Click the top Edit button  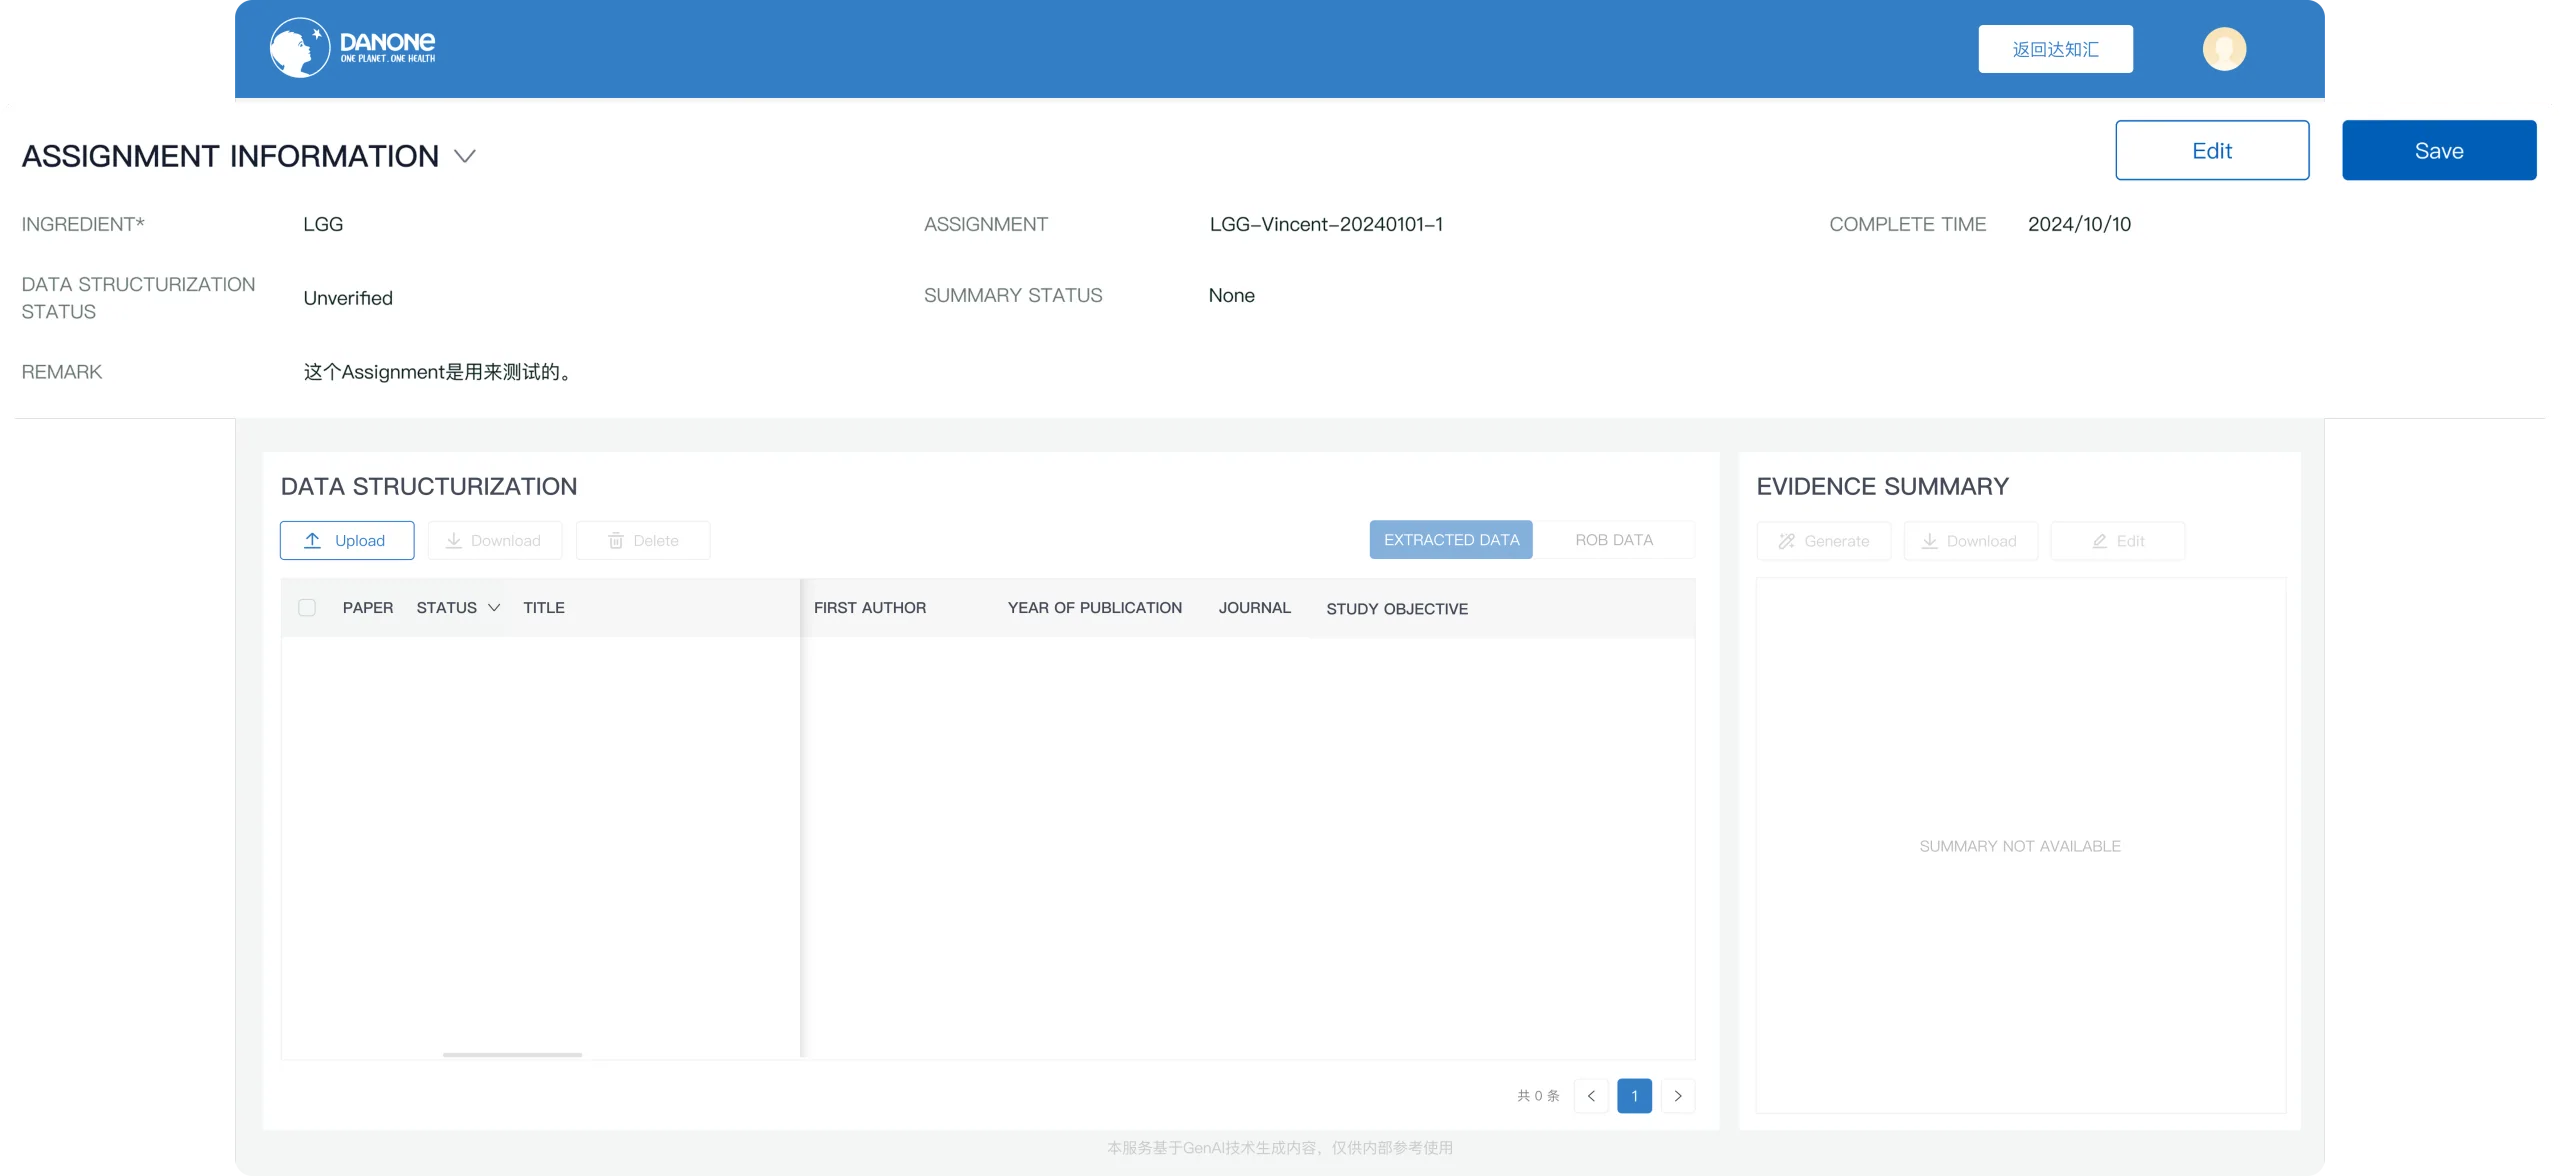point(2212,150)
